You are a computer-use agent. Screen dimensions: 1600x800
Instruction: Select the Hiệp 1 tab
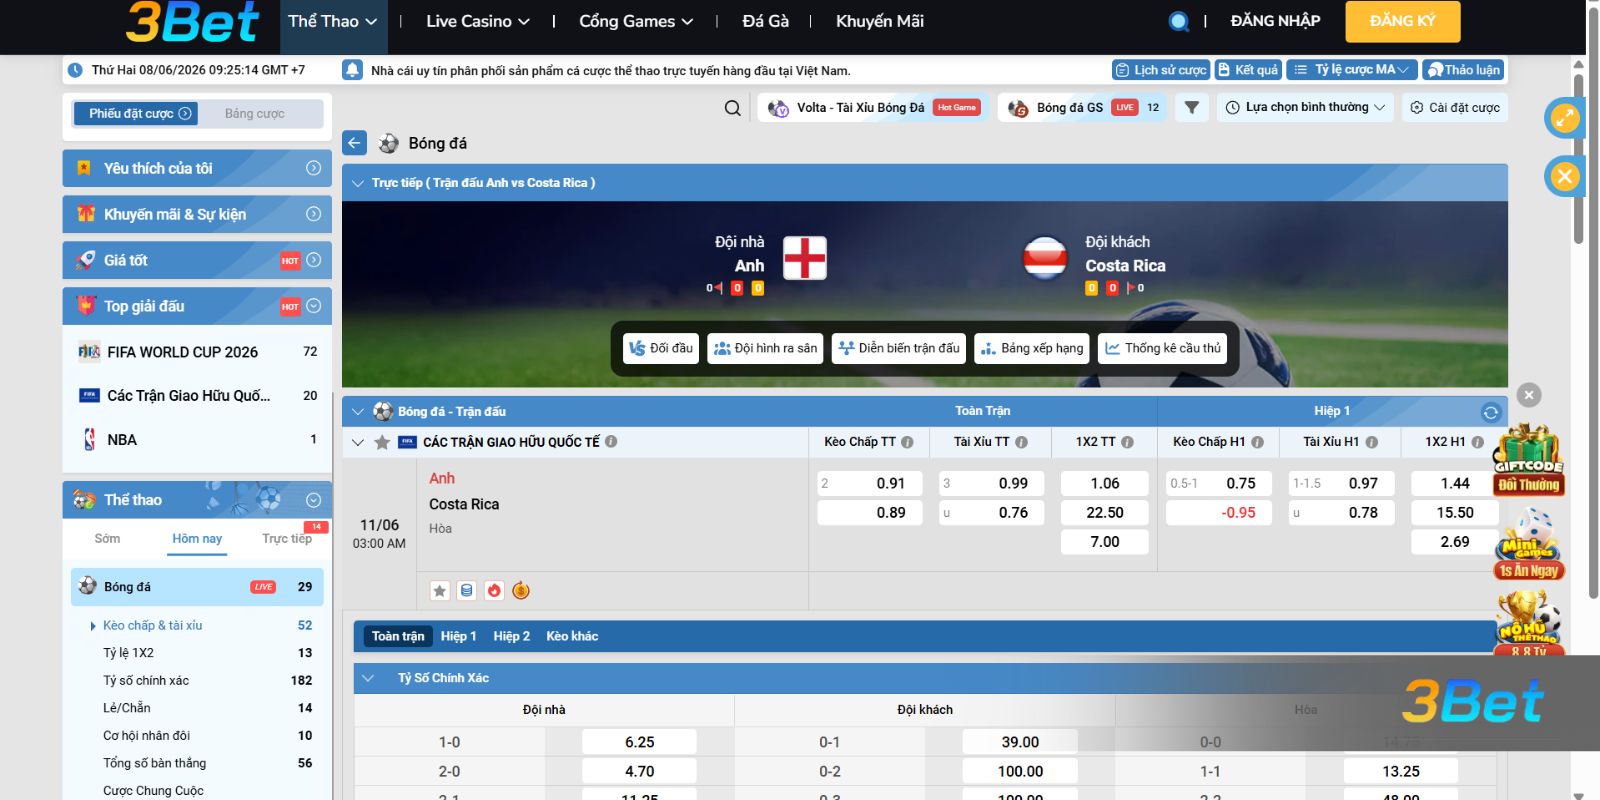pyautogui.click(x=458, y=636)
